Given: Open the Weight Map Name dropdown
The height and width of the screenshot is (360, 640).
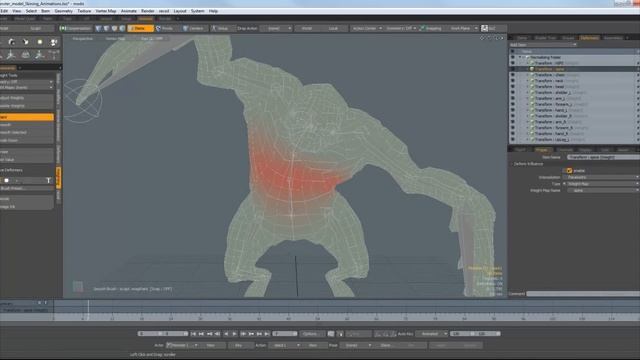Looking at the screenshot, I should pyautogui.click(x=603, y=190).
